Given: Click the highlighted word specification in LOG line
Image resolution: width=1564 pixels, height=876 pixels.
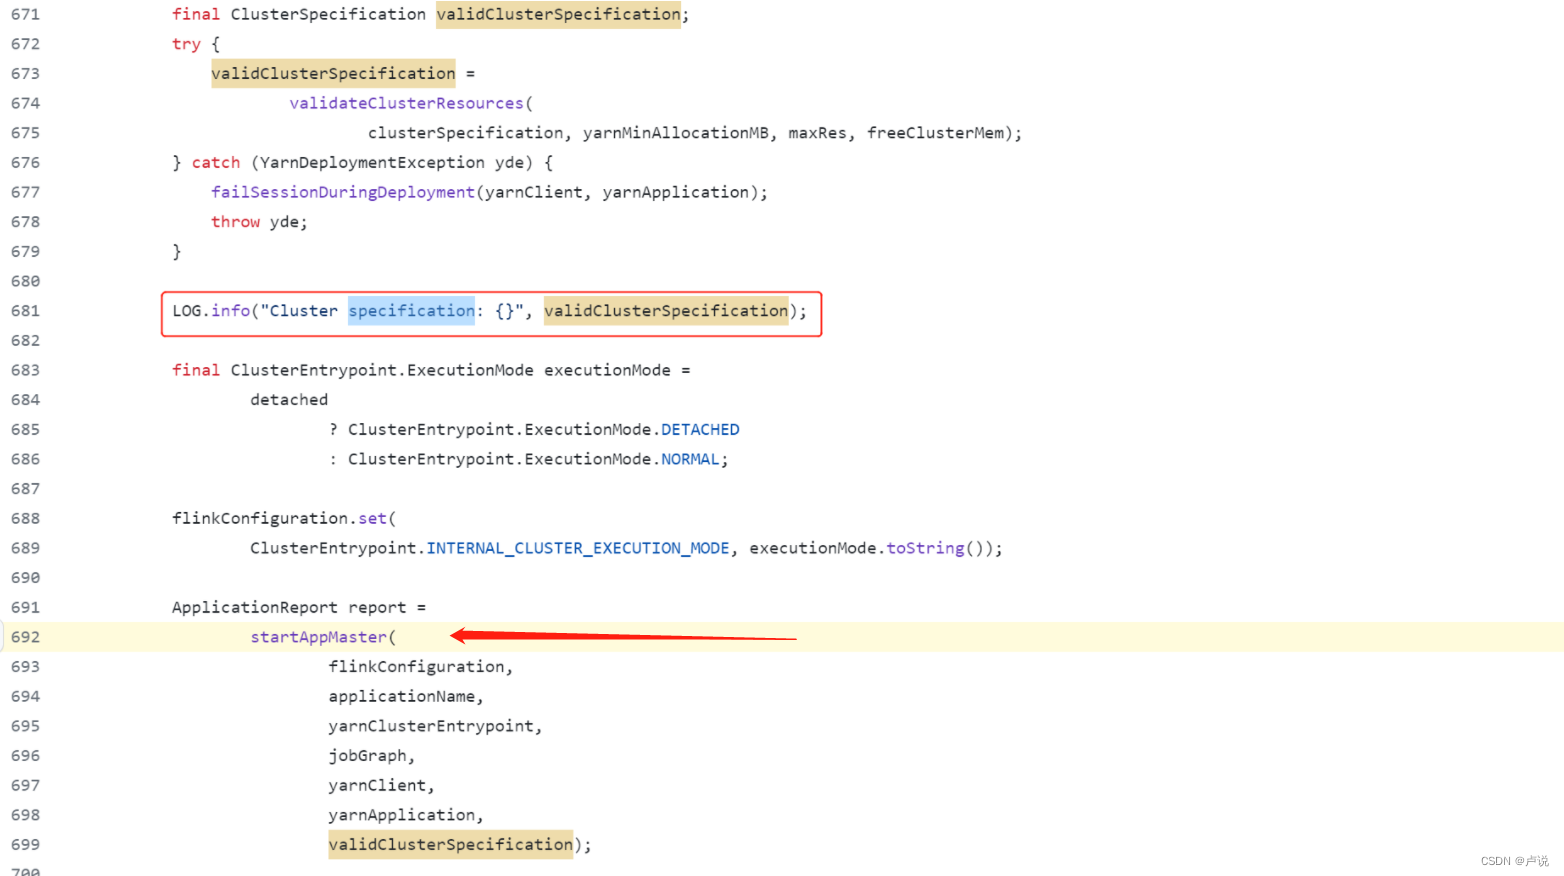Looking at the screenshot, I should coord(411,311).
